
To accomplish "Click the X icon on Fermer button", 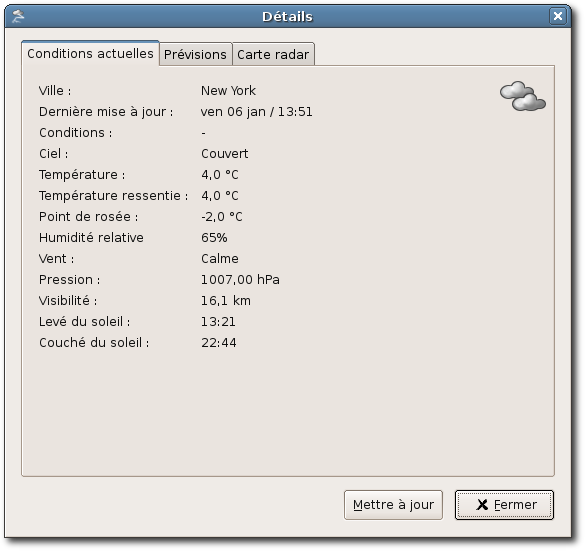I will tap(482, 505).
